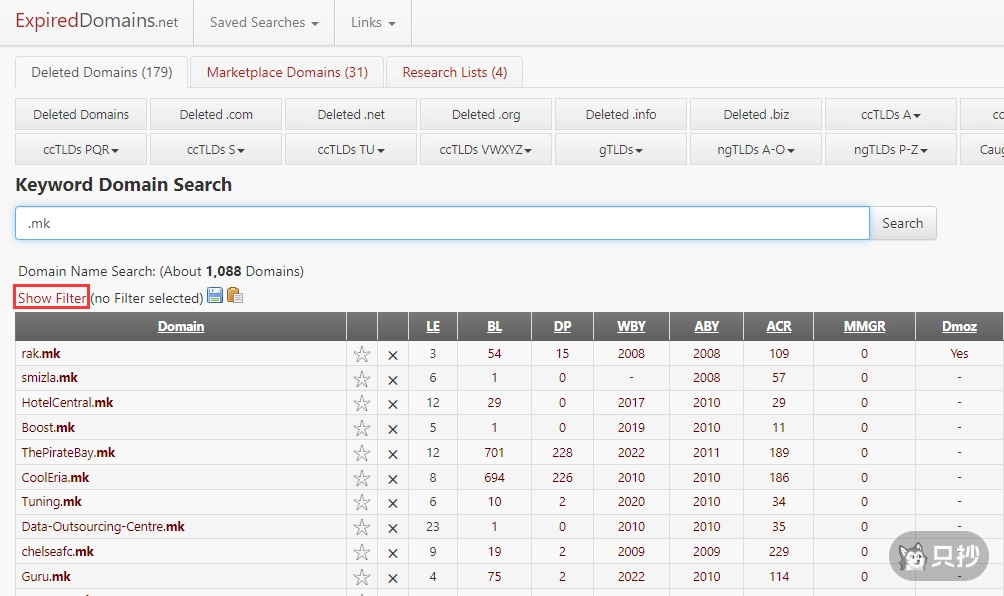1004x596 pixels.
Task: Click the keyword domain search input field
Action: click(x=442, y=224)
